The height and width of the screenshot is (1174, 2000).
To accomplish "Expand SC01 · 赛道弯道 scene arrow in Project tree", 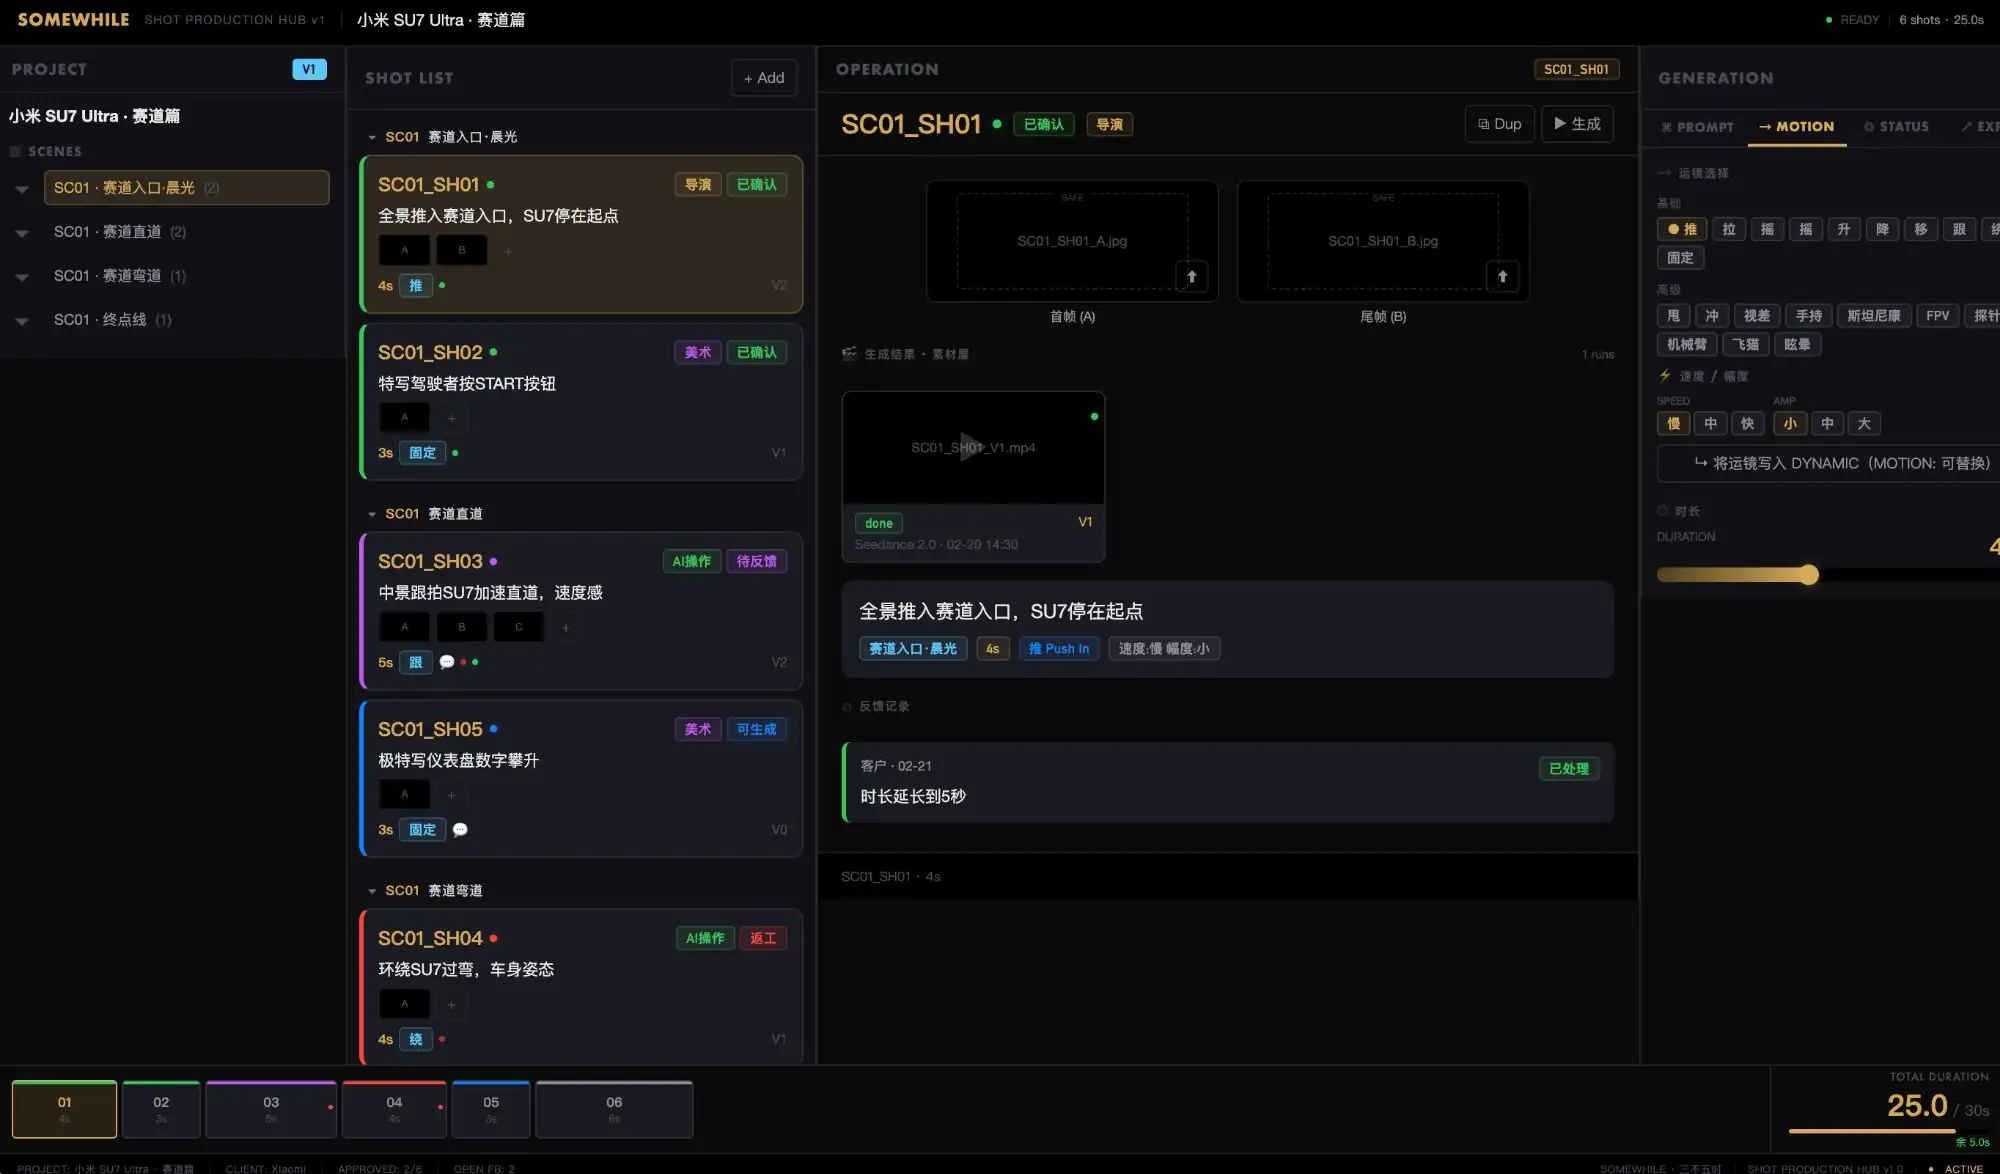I will click(x=22, y=276).
